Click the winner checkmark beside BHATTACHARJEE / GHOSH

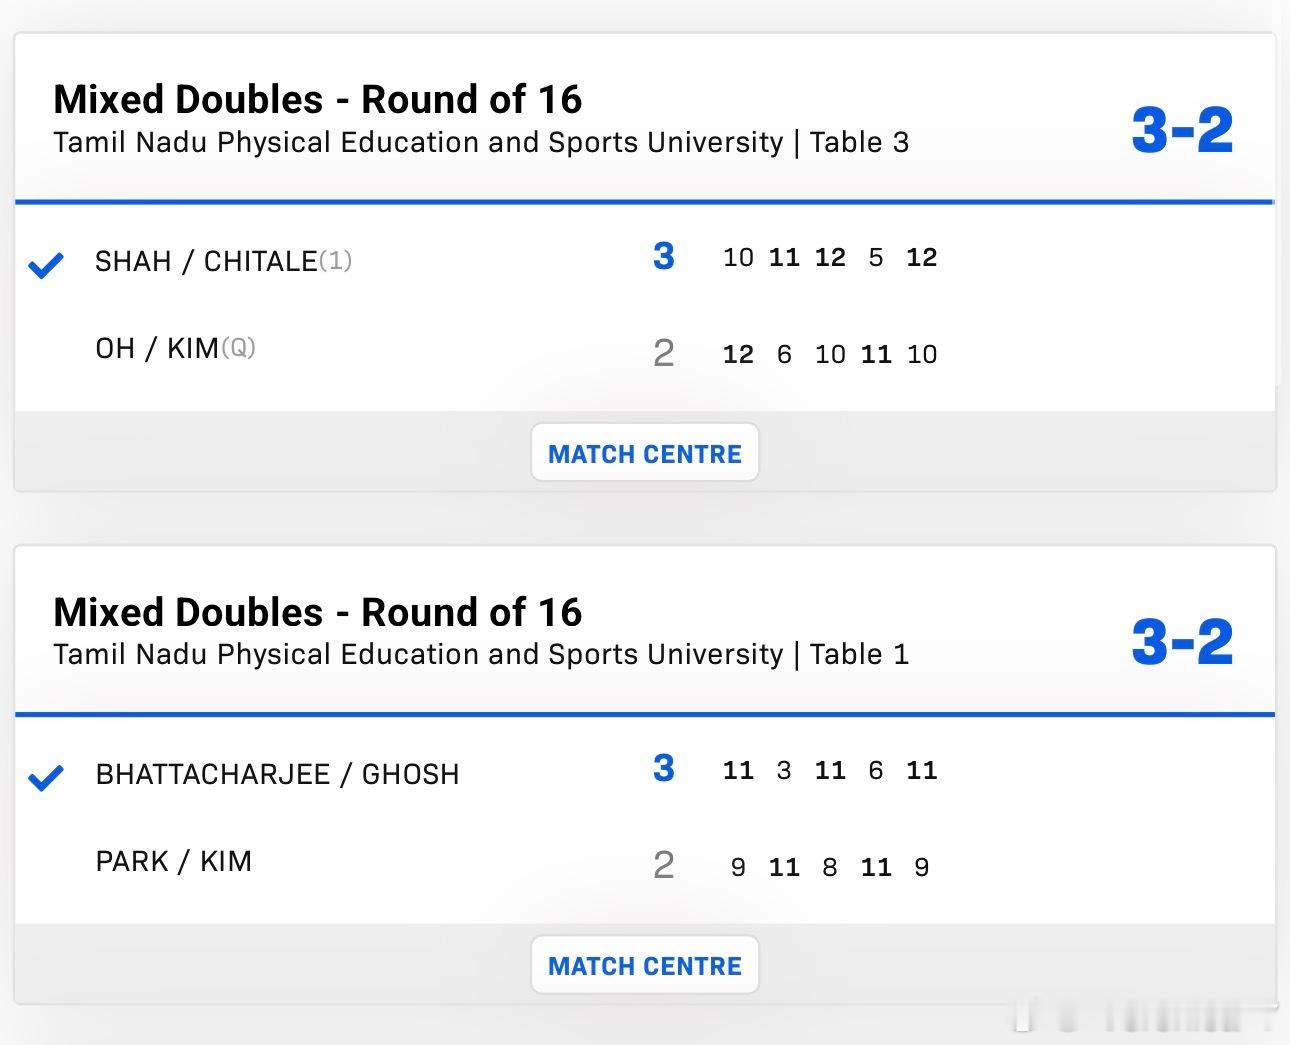(46, 777)
